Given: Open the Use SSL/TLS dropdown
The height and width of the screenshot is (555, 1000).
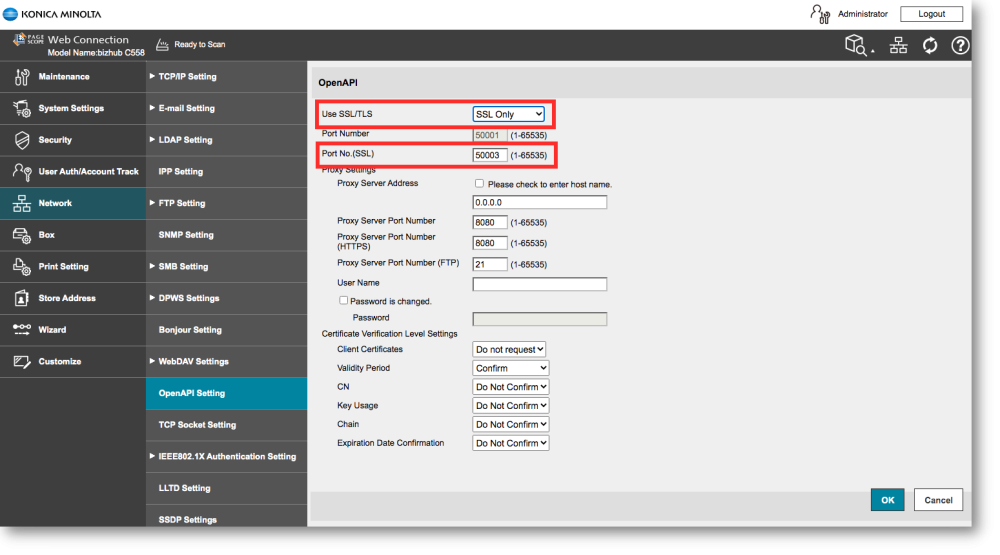Looking at the screenshot, I should click(508, 114).
